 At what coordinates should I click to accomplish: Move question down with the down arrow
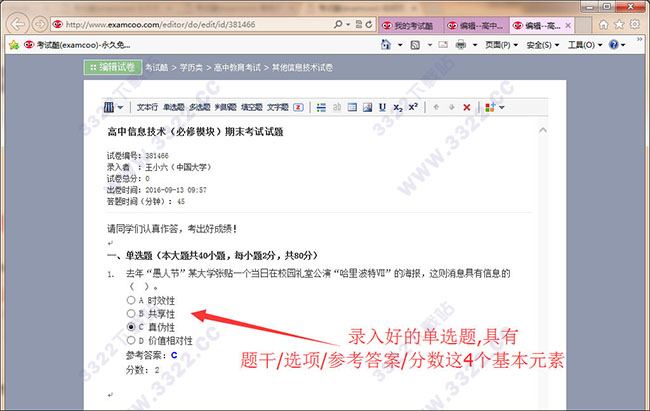pyautogui.click(x=451, y=107)
